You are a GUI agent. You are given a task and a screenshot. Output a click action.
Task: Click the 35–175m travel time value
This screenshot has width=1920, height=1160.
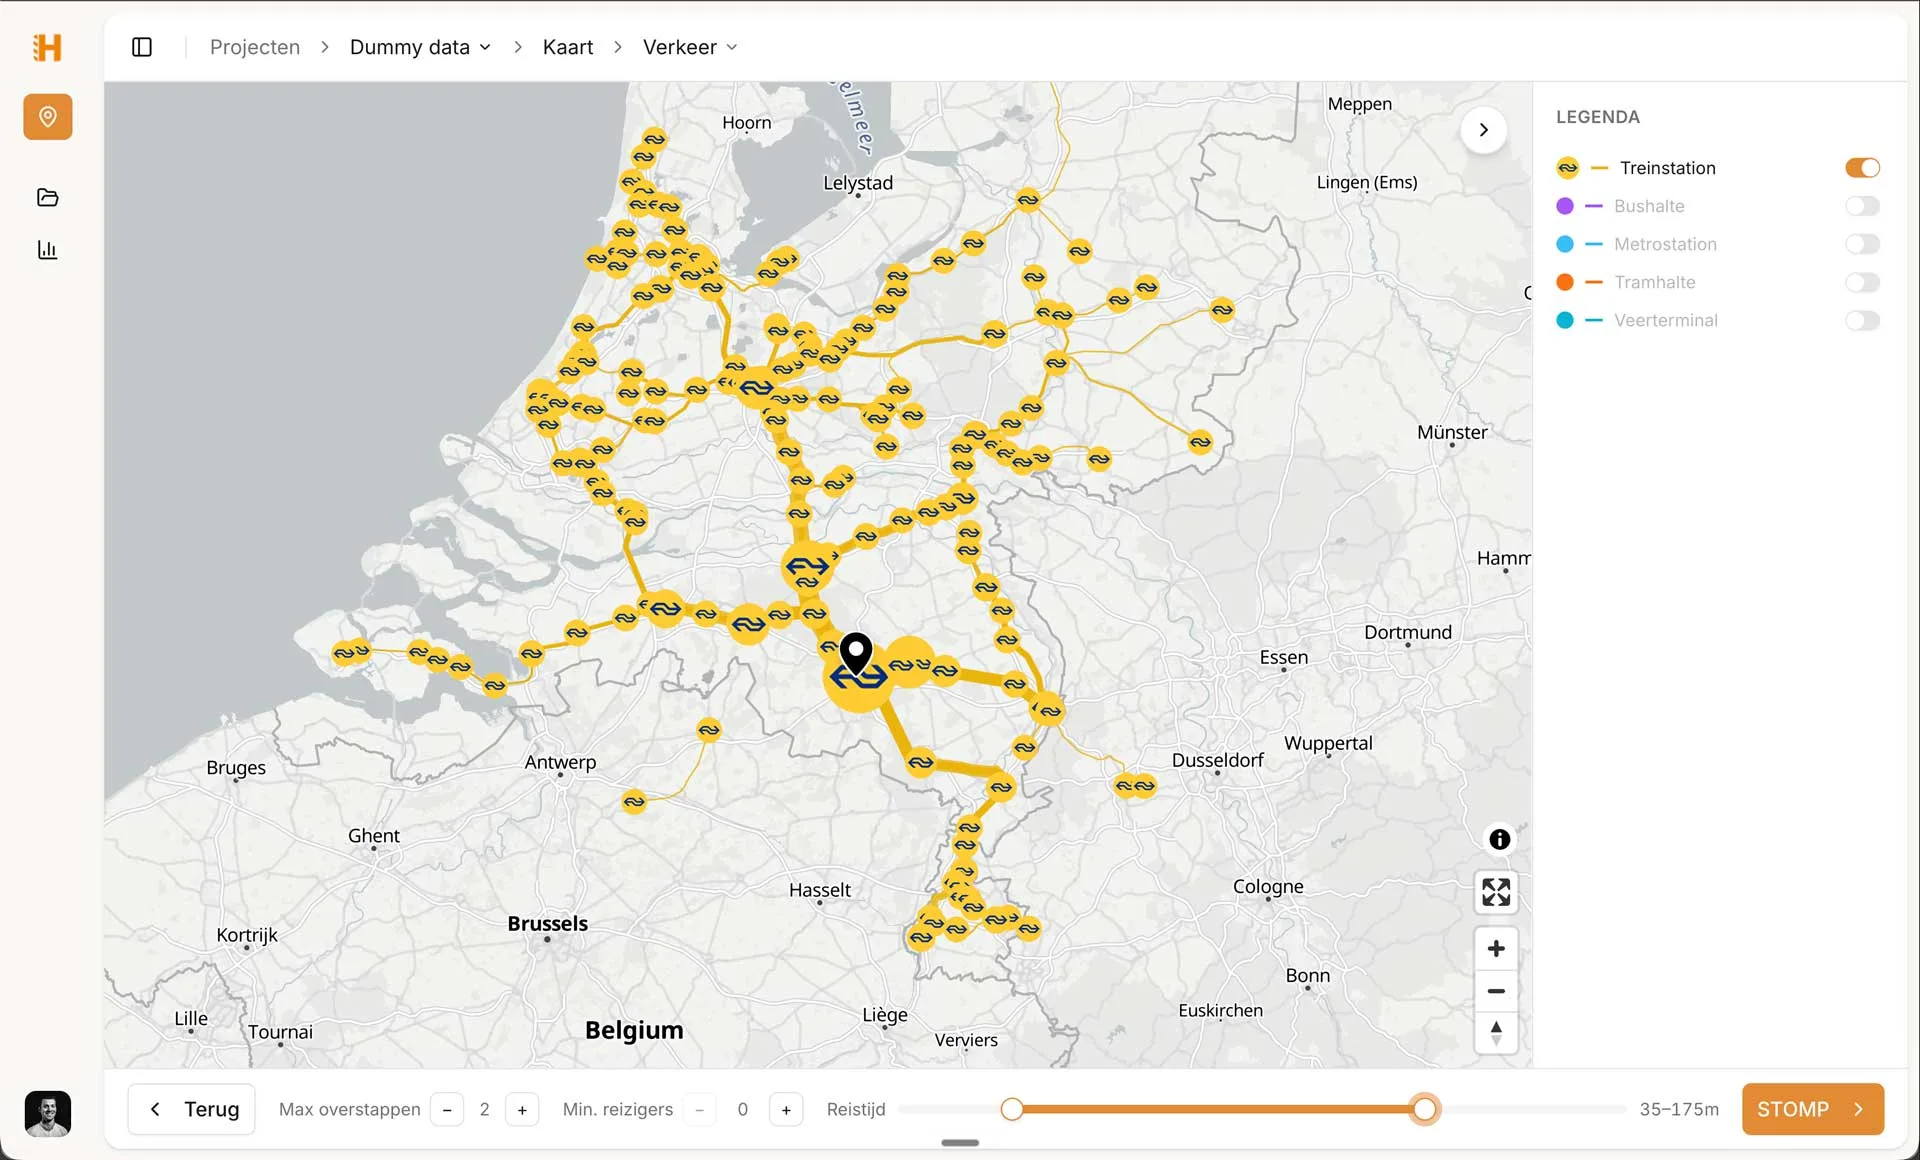(1679, 1109)
